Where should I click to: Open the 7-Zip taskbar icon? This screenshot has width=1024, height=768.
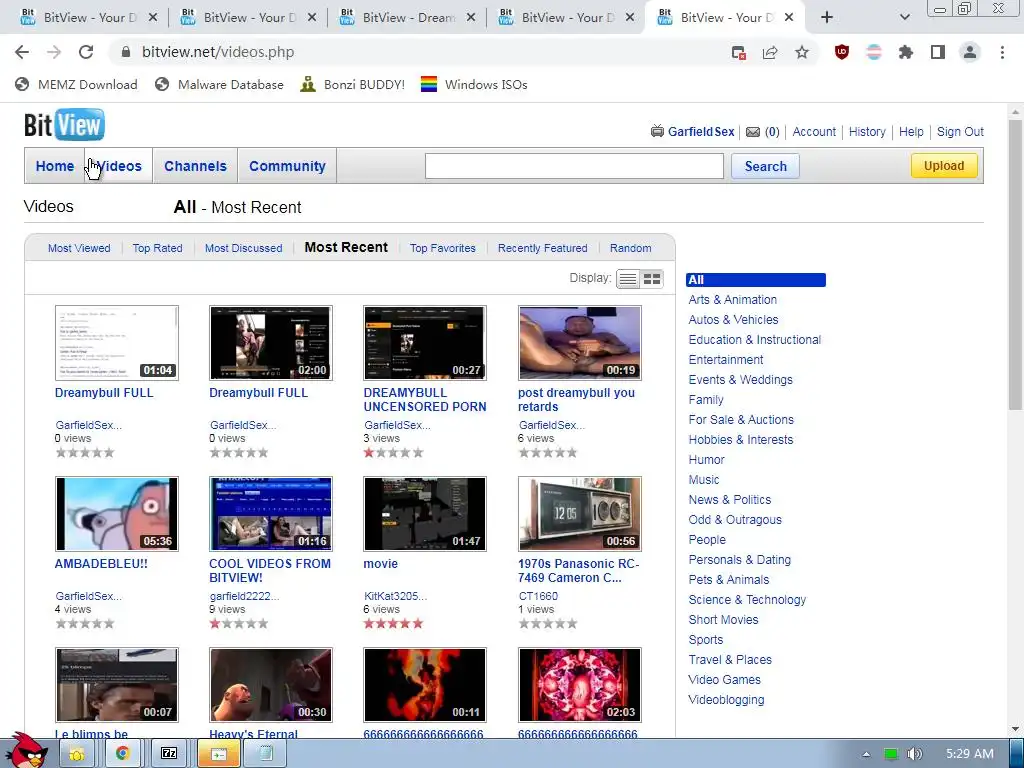pyautogui.click(x=169, y=754)
